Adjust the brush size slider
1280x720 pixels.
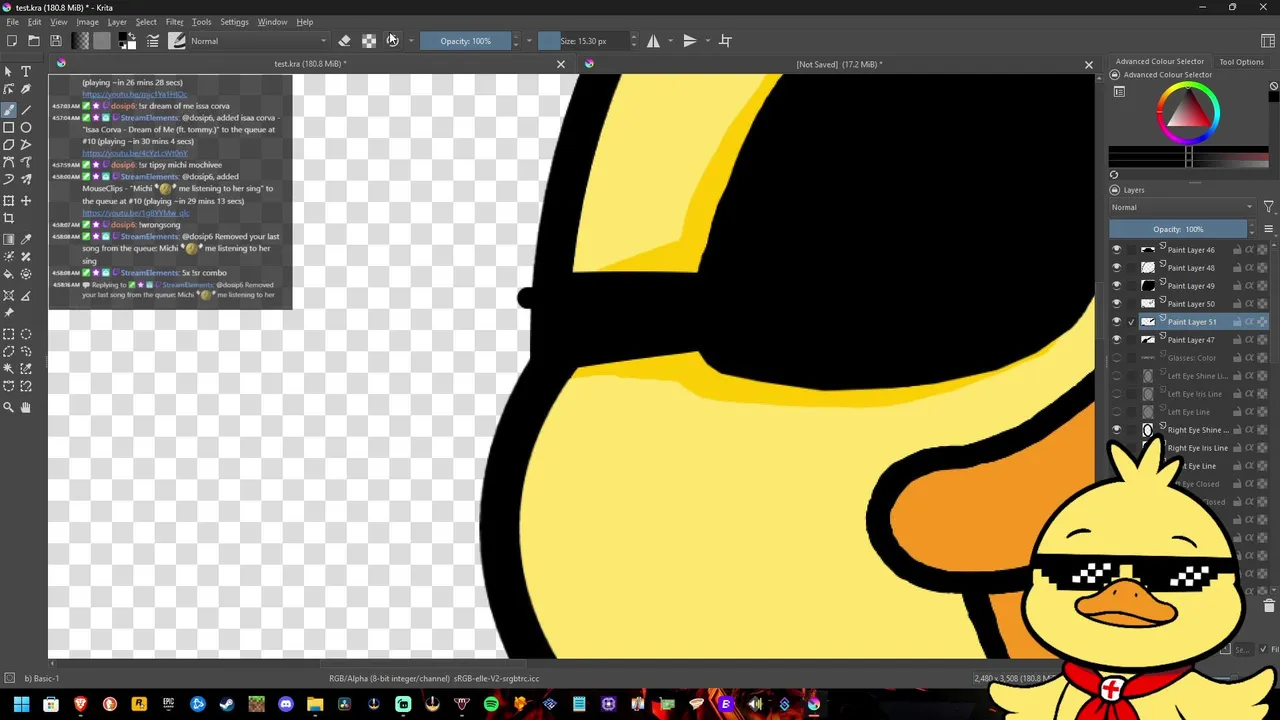(x=583, y=41)
